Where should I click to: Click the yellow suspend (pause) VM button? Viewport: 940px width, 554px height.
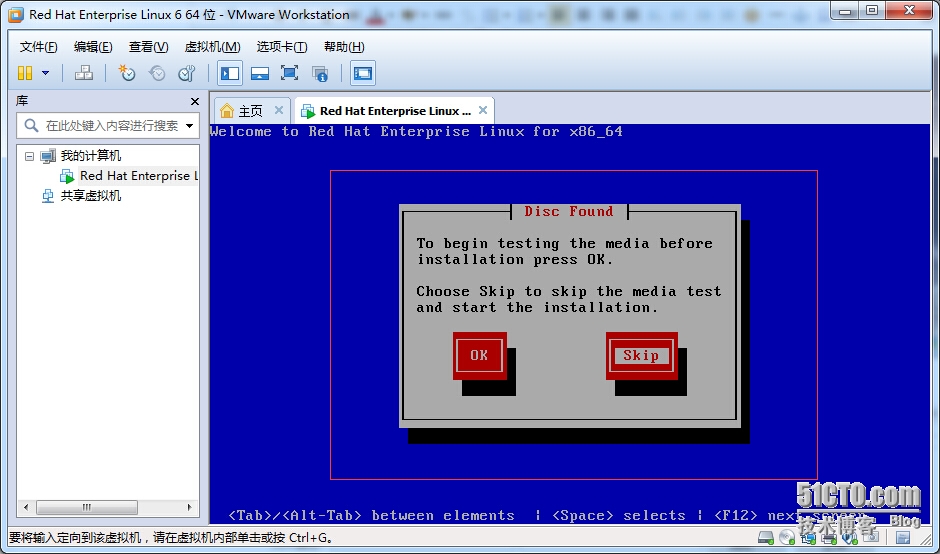[x=25, y=73]
